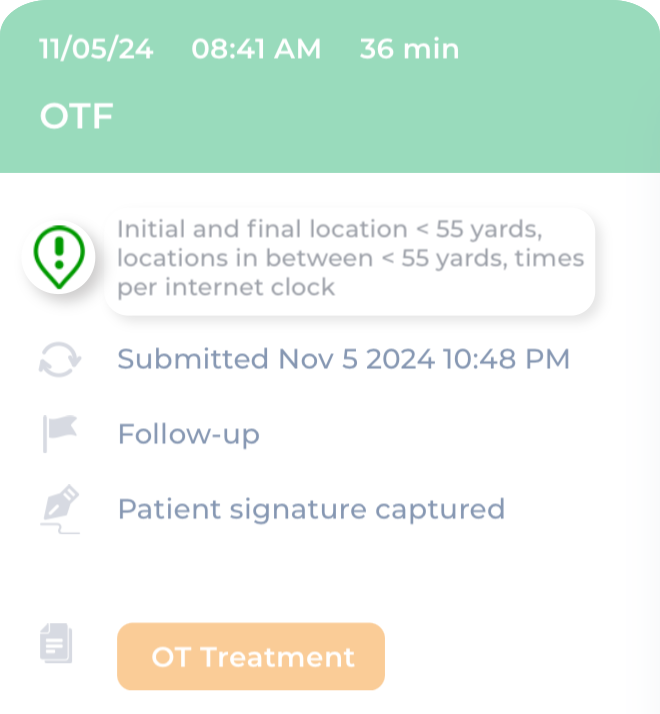Screen dimensions: 660x714
Task: Open the OT Treatment note
Action: (251, 657)
